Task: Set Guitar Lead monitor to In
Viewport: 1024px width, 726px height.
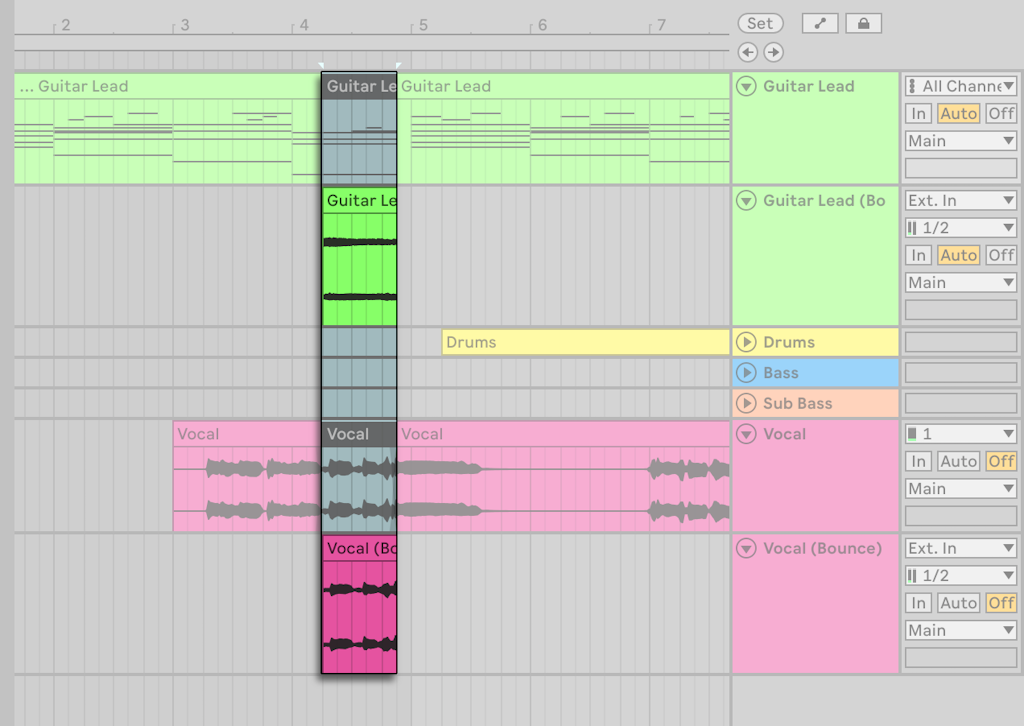Action: click(x=918, y=114)
